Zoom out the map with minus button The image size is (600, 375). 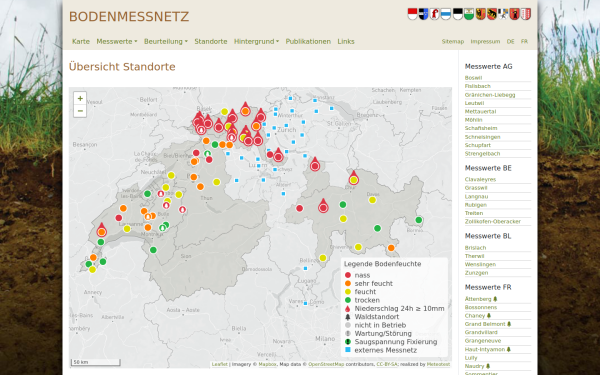click(80, 111)
